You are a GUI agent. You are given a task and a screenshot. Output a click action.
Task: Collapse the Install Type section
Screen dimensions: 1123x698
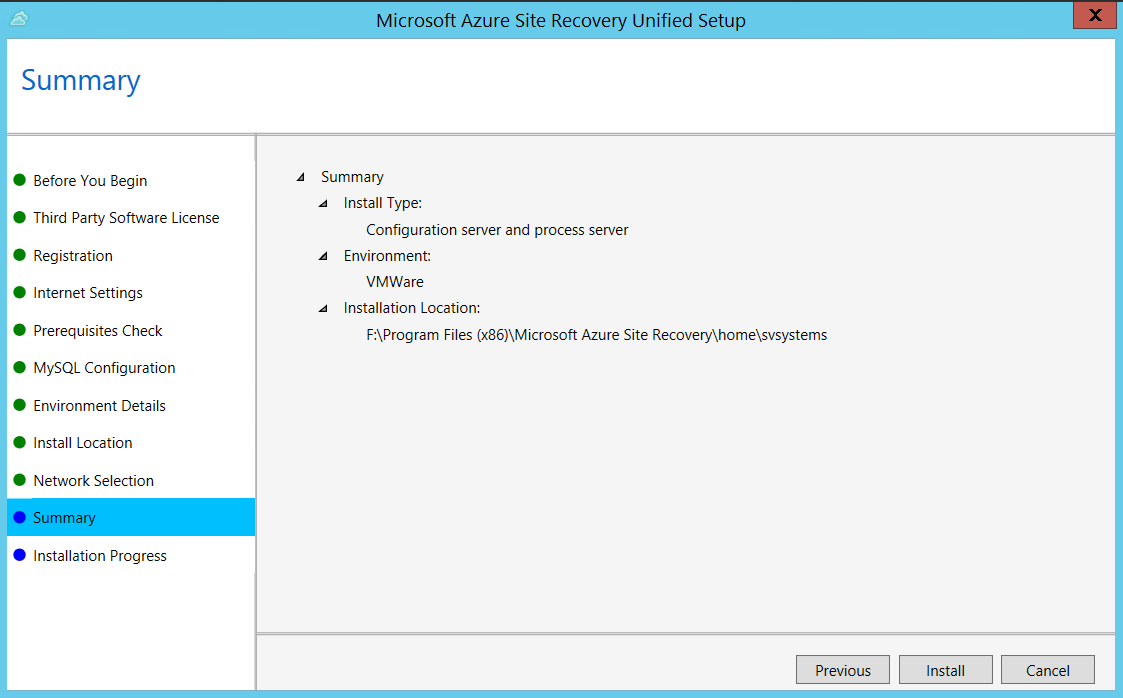(322, 203)
